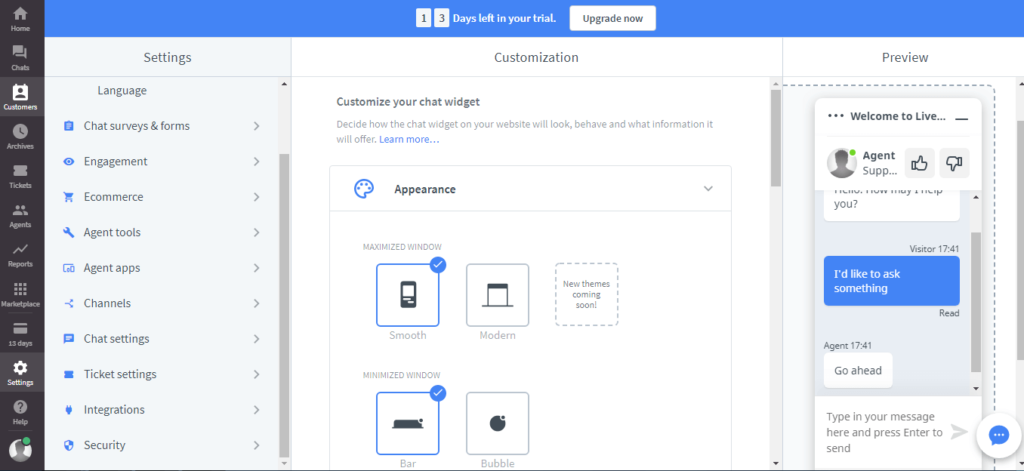This screenshot has width=1024, height=471.
Task: Select the Modern maximized window theme
Action: click(498, 295)
